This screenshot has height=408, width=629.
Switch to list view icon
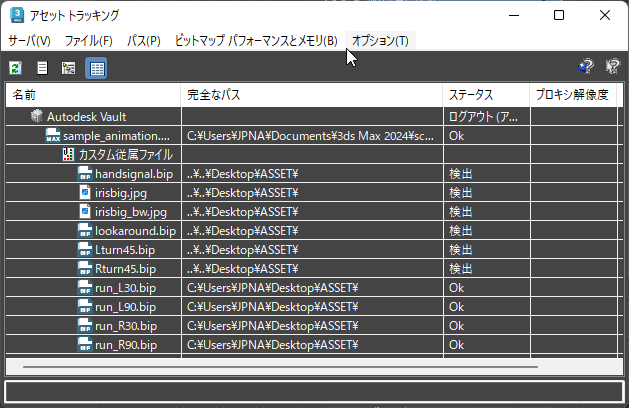42,68
